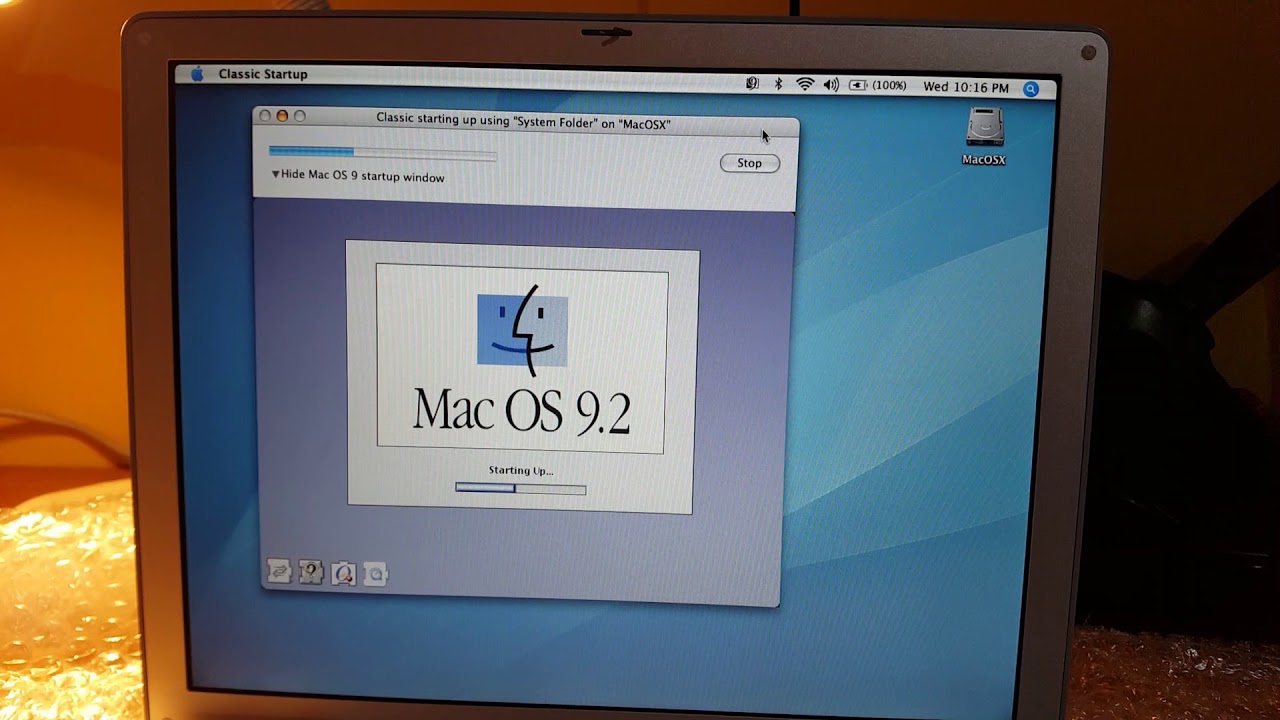Click the arrows extension icon in startup window
The image size is (1280, 720).
279,571
